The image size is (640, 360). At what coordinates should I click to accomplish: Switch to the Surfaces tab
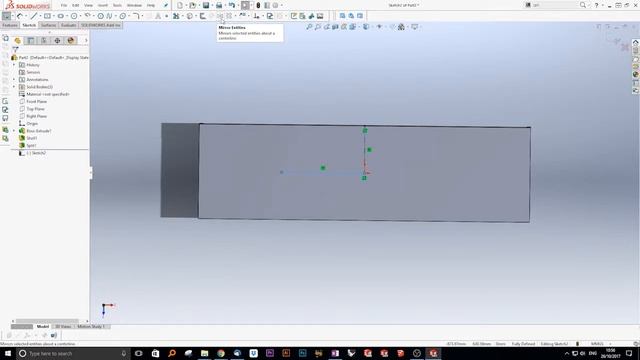(48, 25)
